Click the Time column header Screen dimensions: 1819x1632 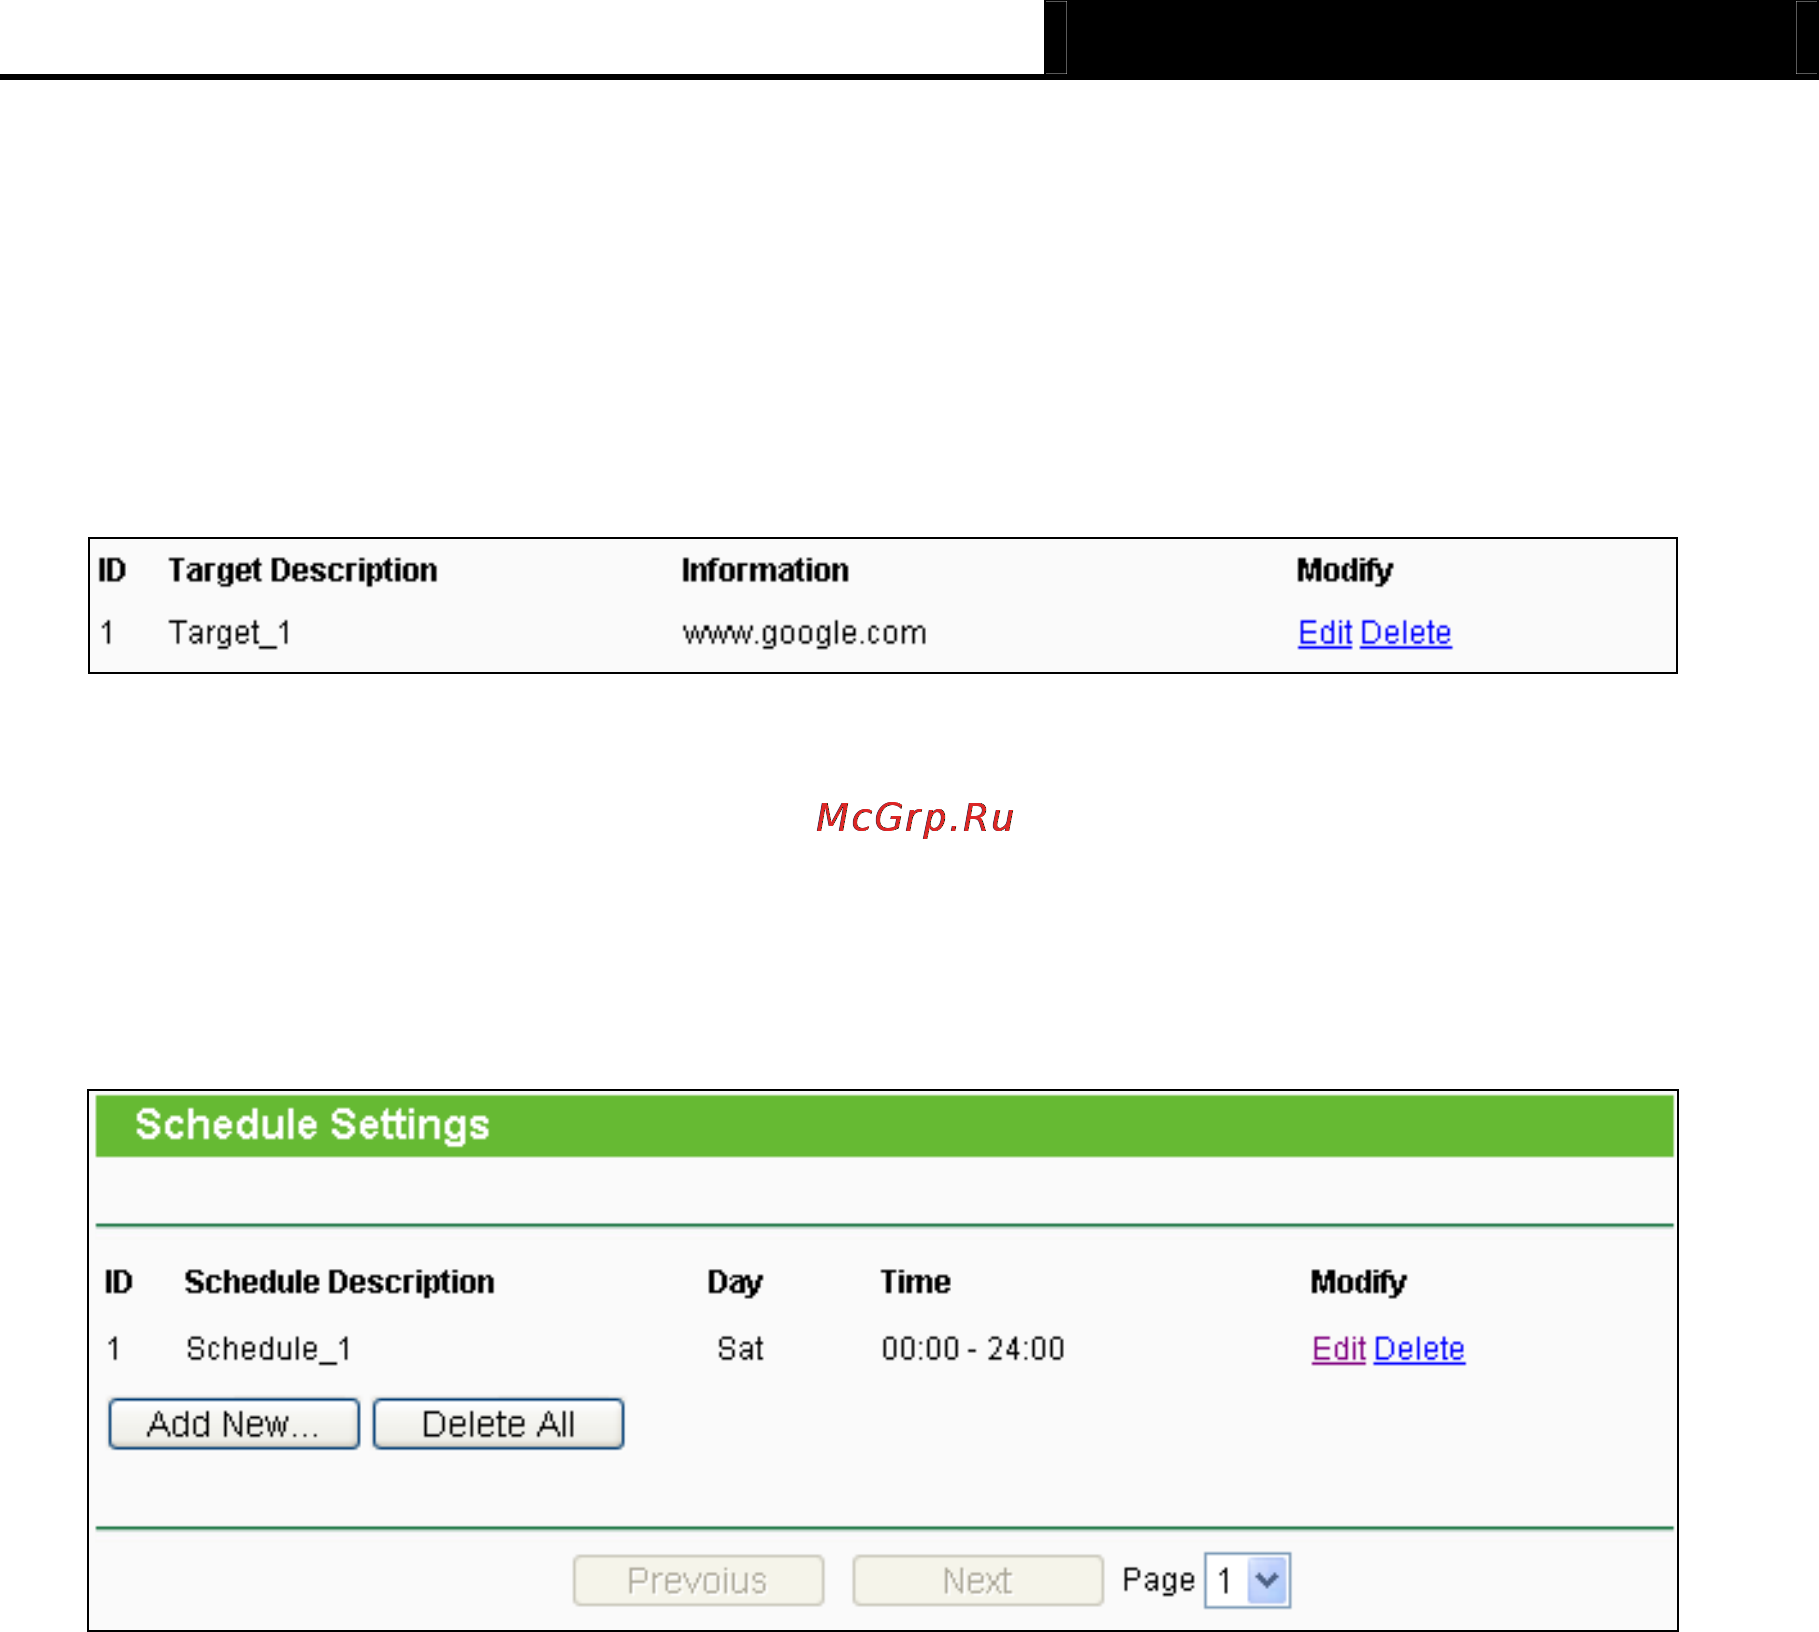point(915,1282)
